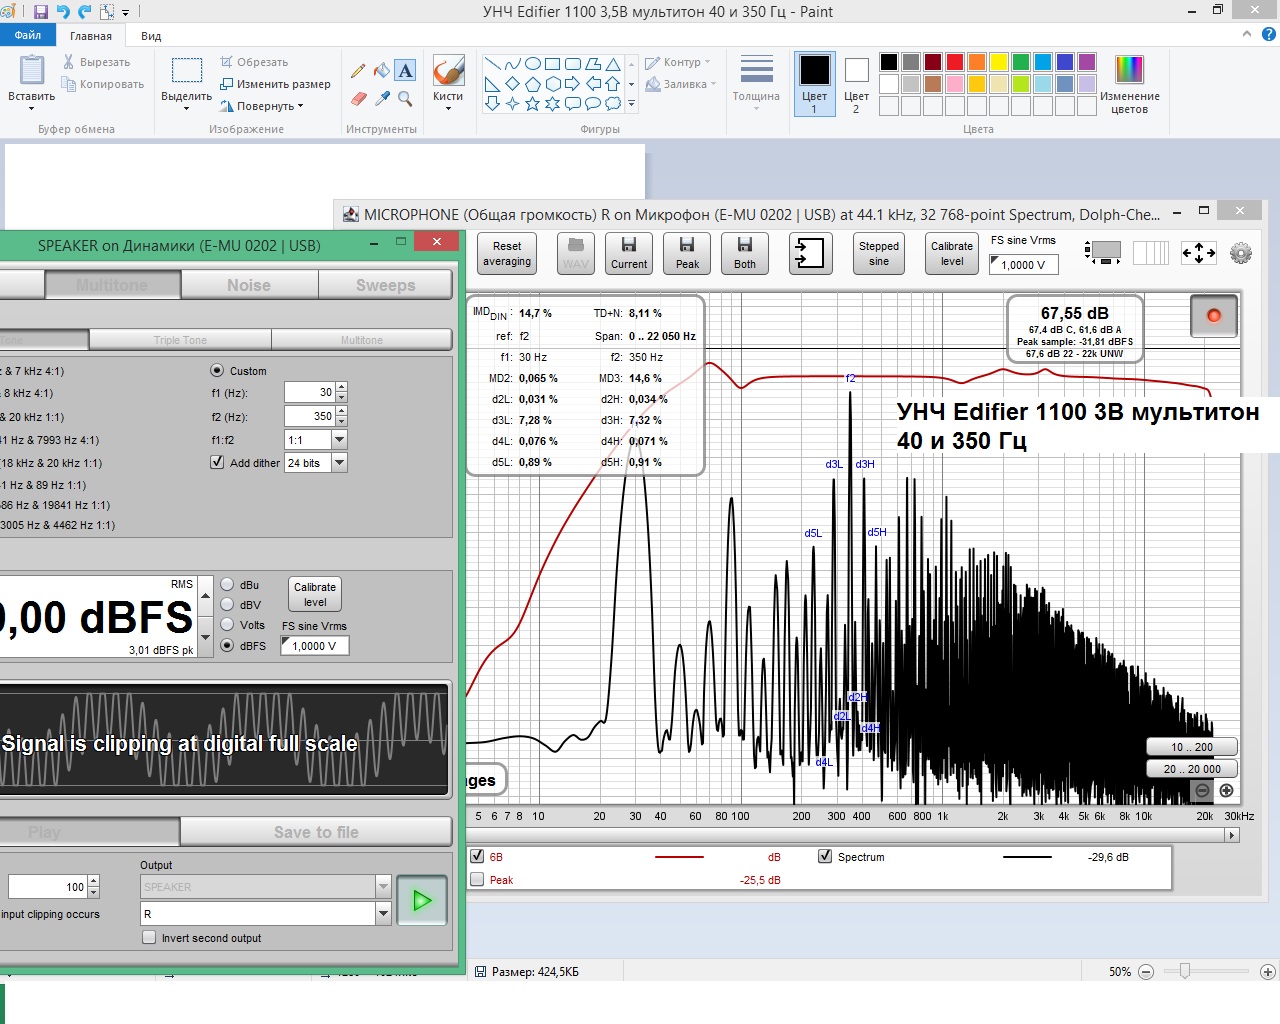The image size is (1280, 1024).
Task: Select the dBV units radio button
Action: pos(227,605)
